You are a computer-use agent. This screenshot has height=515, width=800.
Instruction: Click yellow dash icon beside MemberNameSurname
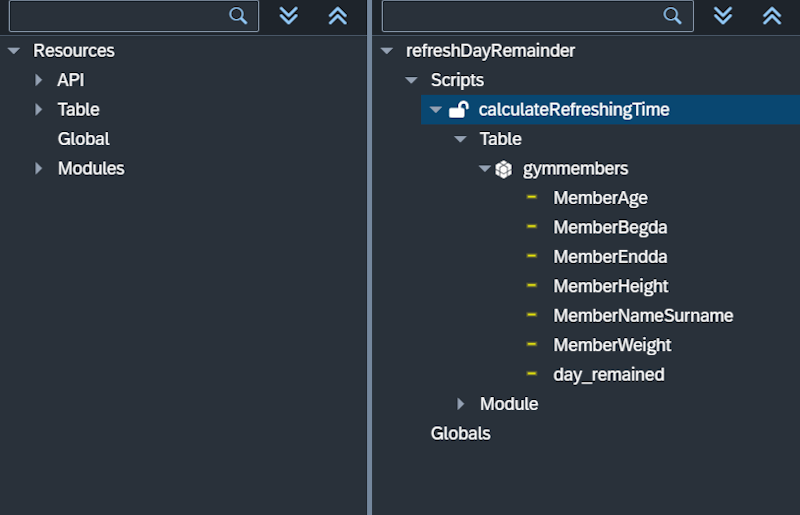(532, 315)
